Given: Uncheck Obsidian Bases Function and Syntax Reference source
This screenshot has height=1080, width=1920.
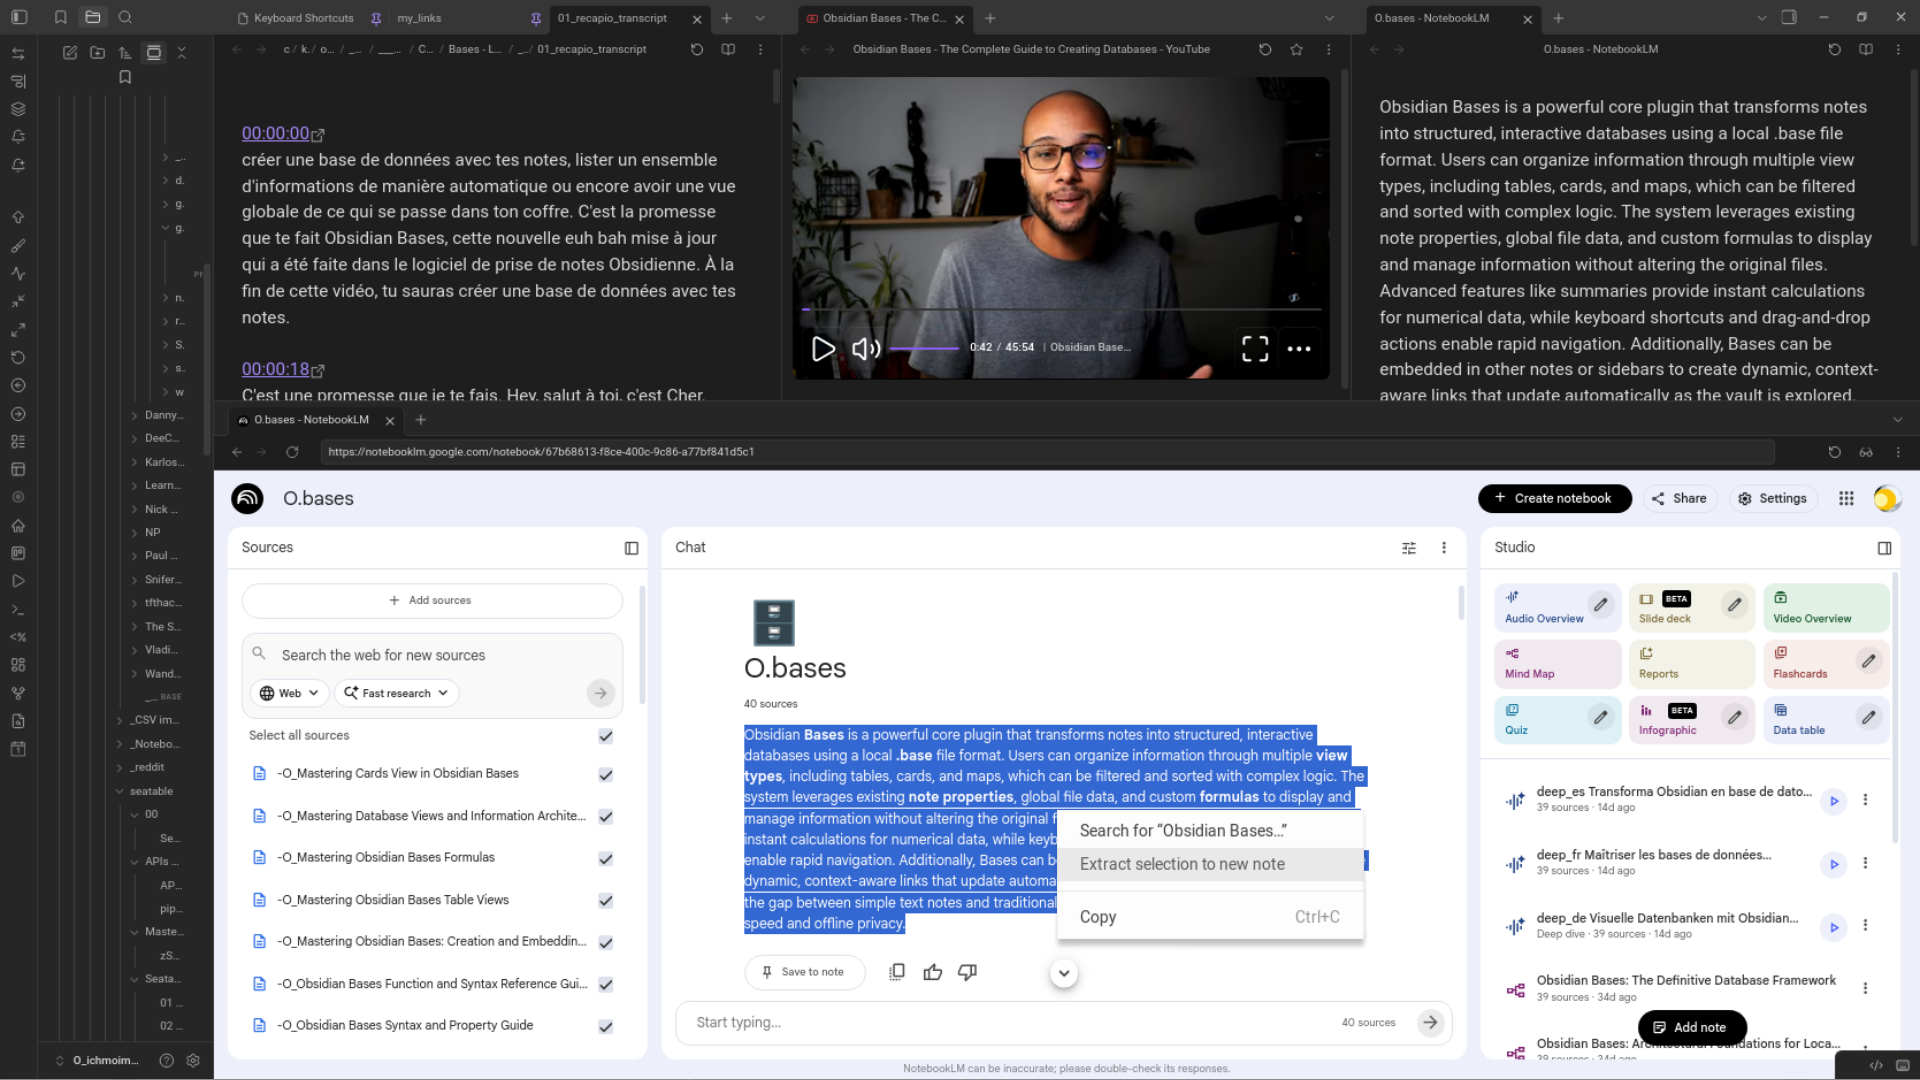Looking at the screenshot, I should pyautogui.click(x=605, y=985).
